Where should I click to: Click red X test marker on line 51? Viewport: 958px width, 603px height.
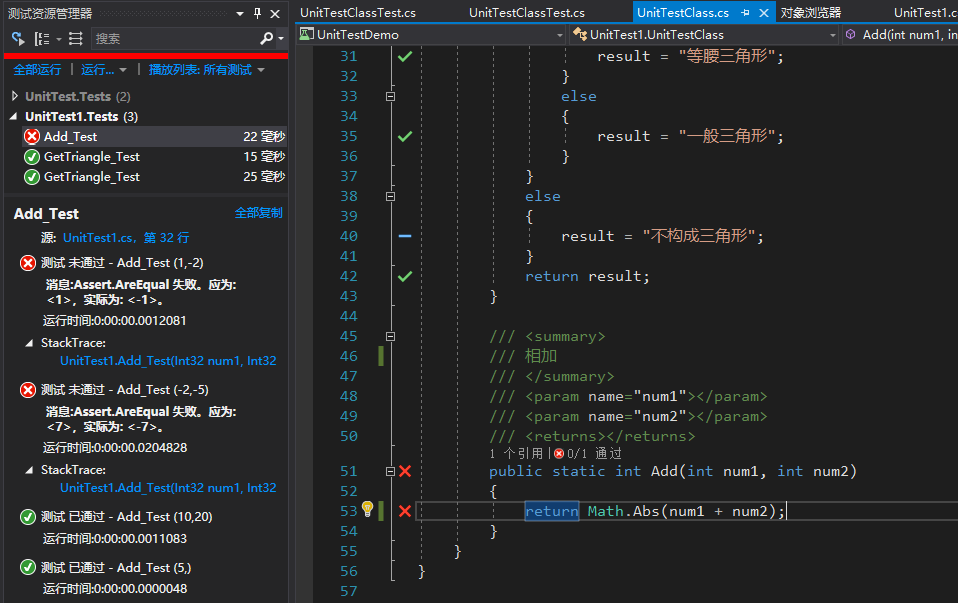pos(405,471)
